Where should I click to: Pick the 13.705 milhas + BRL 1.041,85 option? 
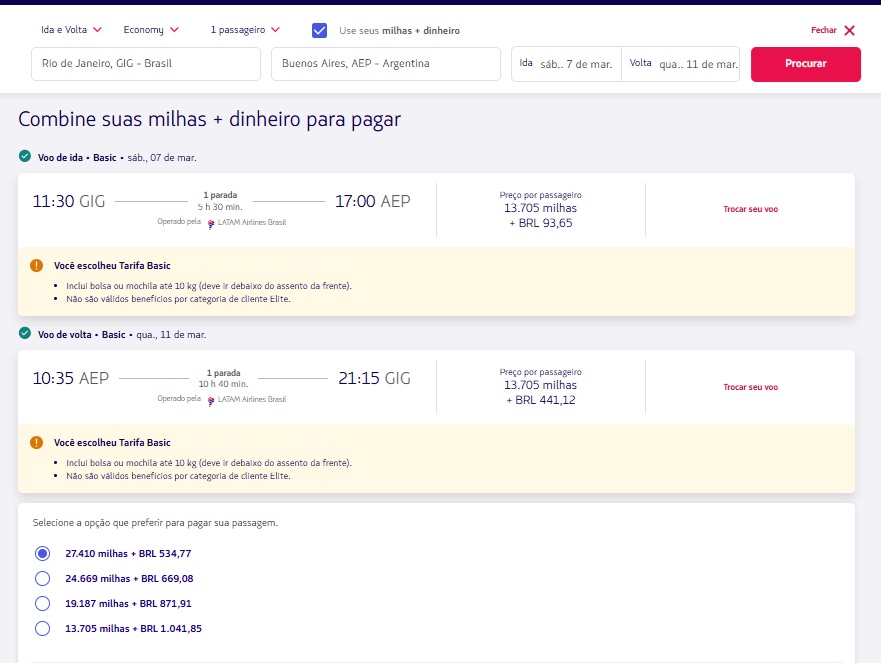[42, 629]
